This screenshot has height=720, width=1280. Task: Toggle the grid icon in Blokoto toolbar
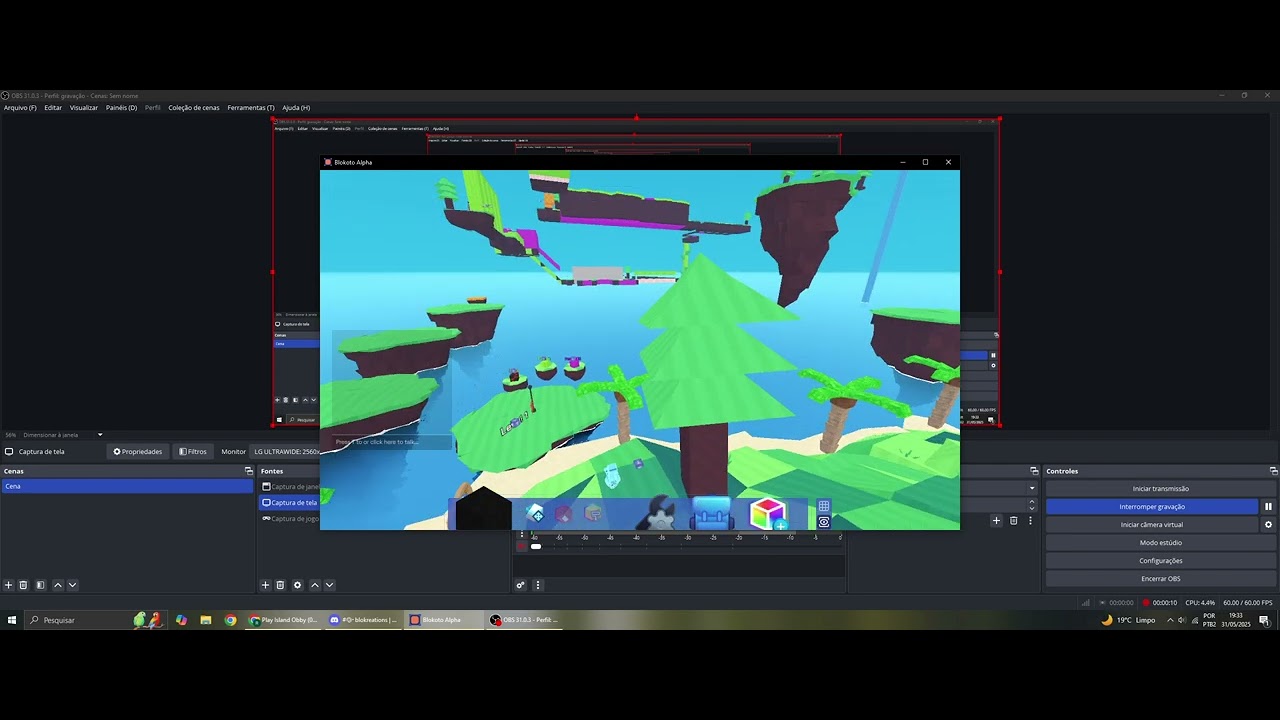coord(824,507)
